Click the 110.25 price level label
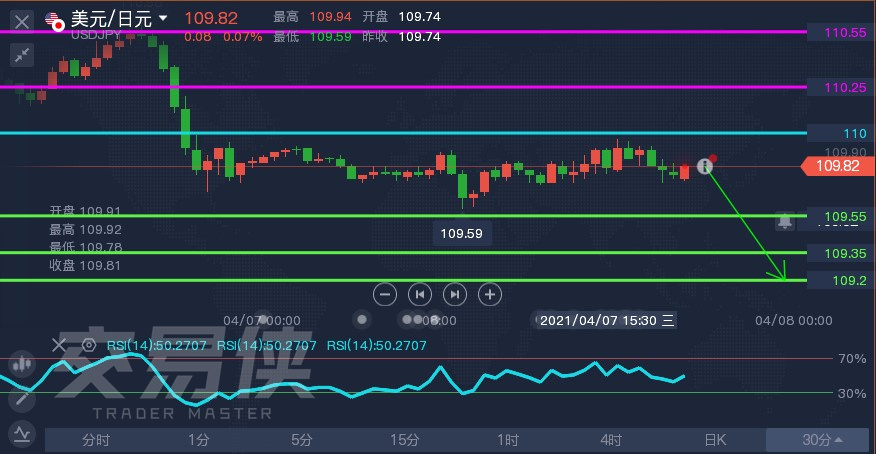 841,87
